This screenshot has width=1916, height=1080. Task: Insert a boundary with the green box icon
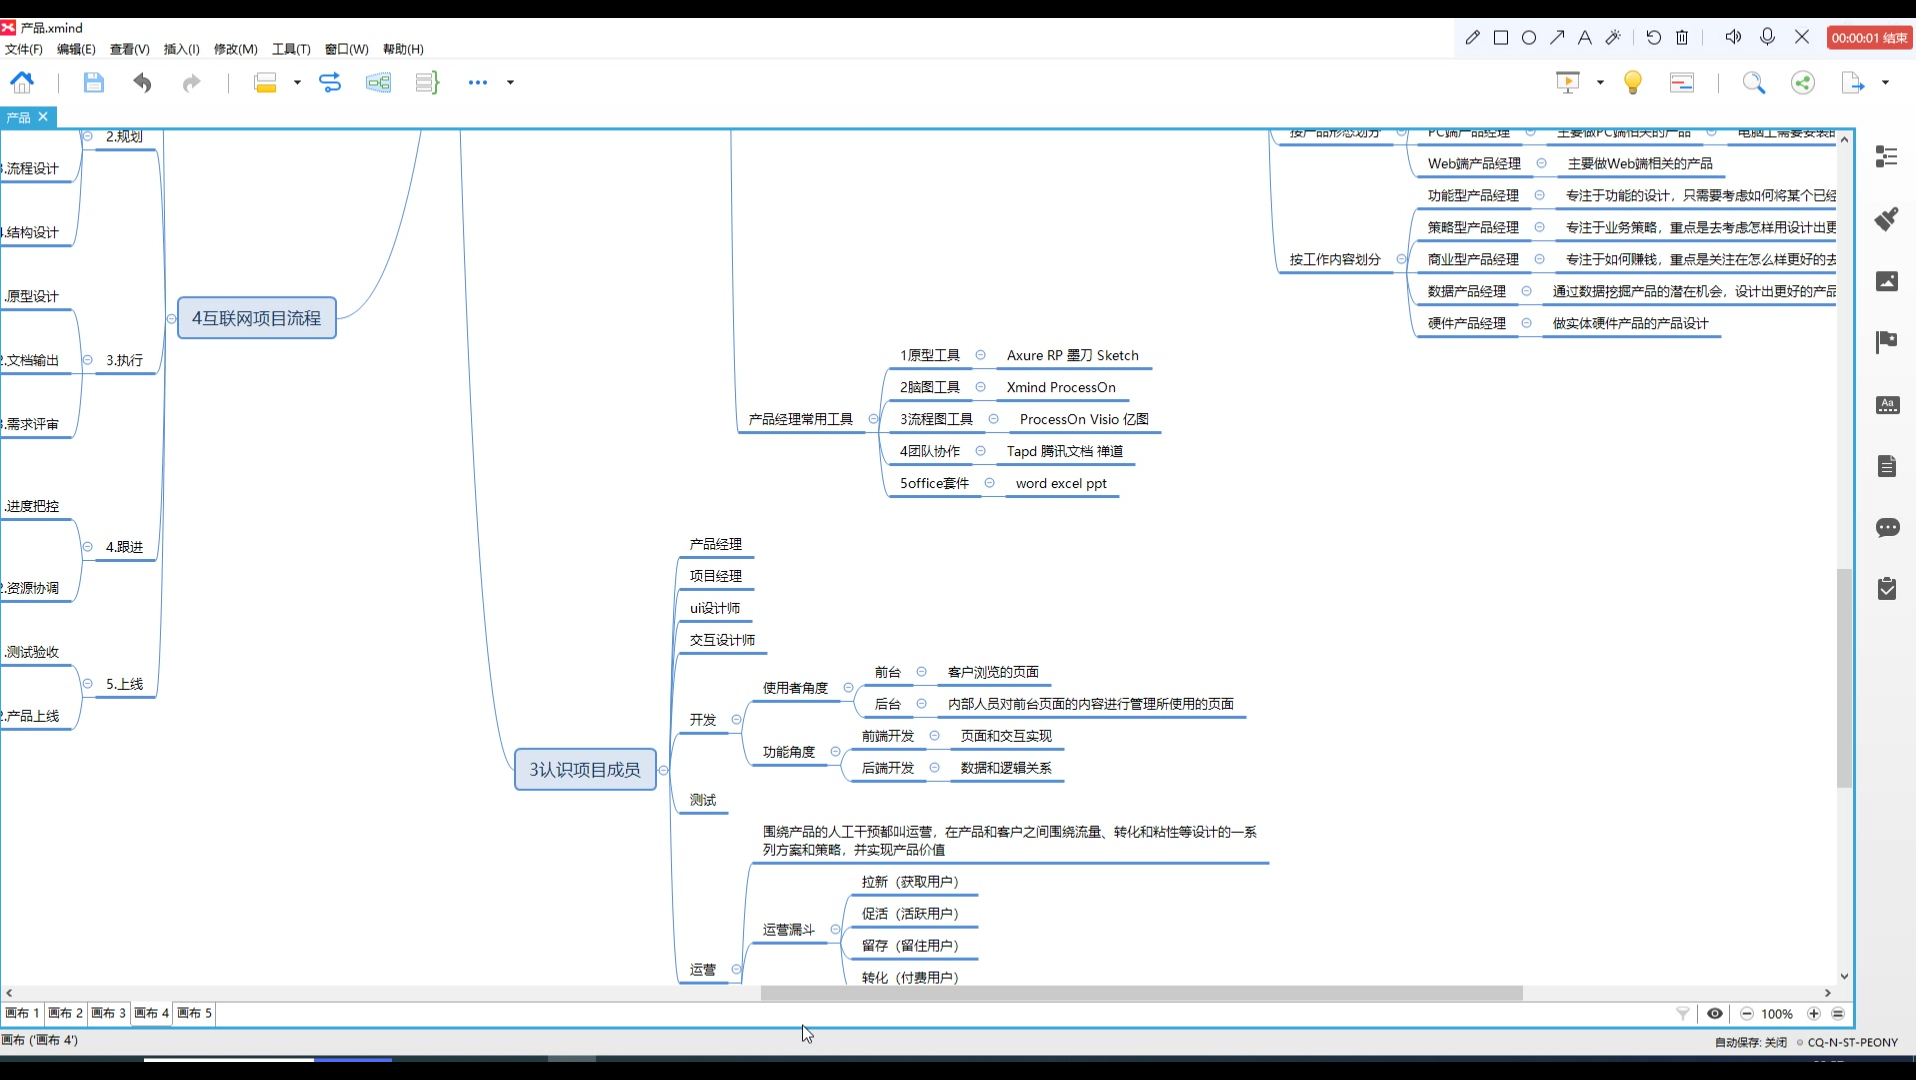(378, 83)
